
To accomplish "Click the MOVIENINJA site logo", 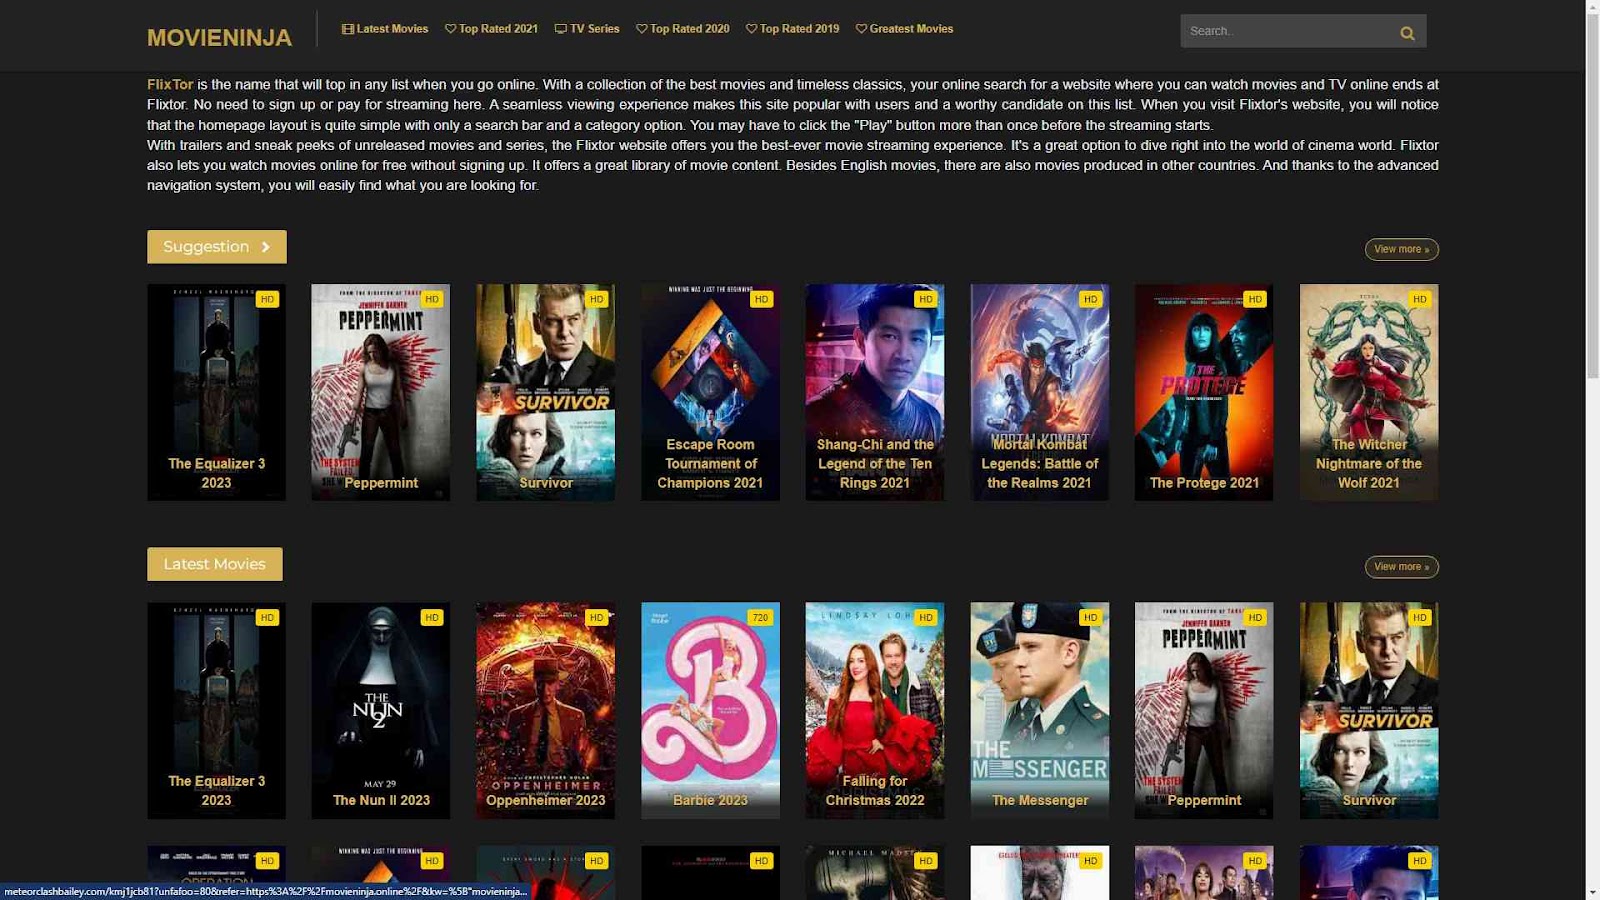I will pyautogui.click(x=219, y=38).
